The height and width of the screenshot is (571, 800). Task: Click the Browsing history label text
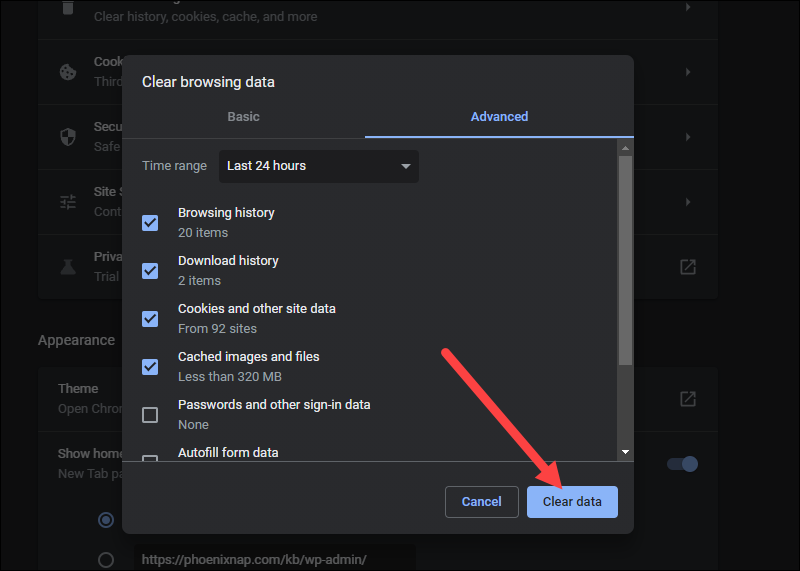[x=226, y=213]
